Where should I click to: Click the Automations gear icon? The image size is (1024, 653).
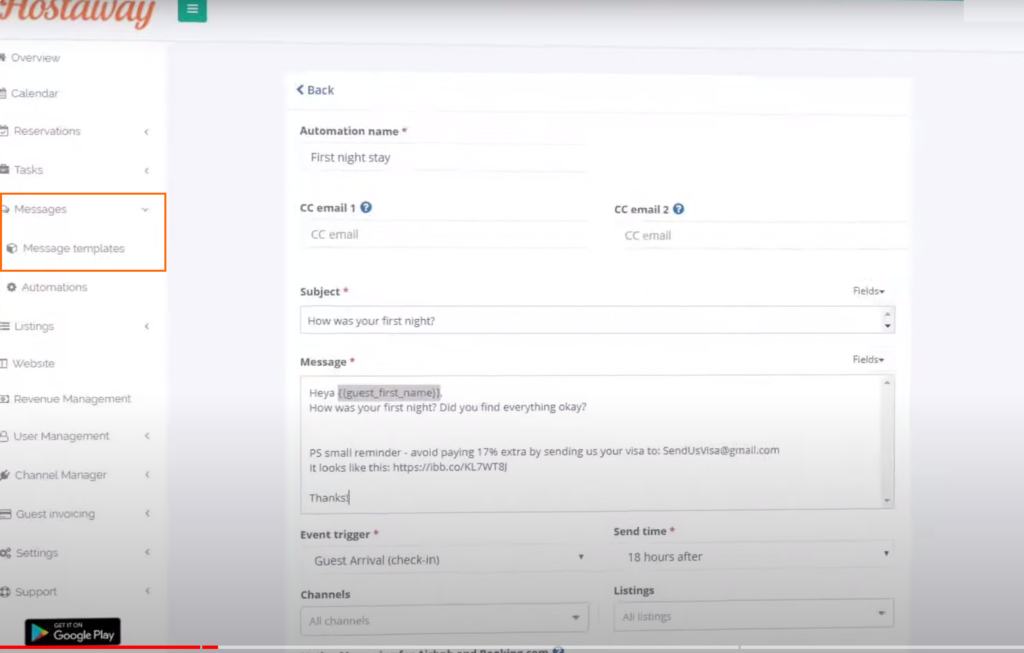click(12, 287)
